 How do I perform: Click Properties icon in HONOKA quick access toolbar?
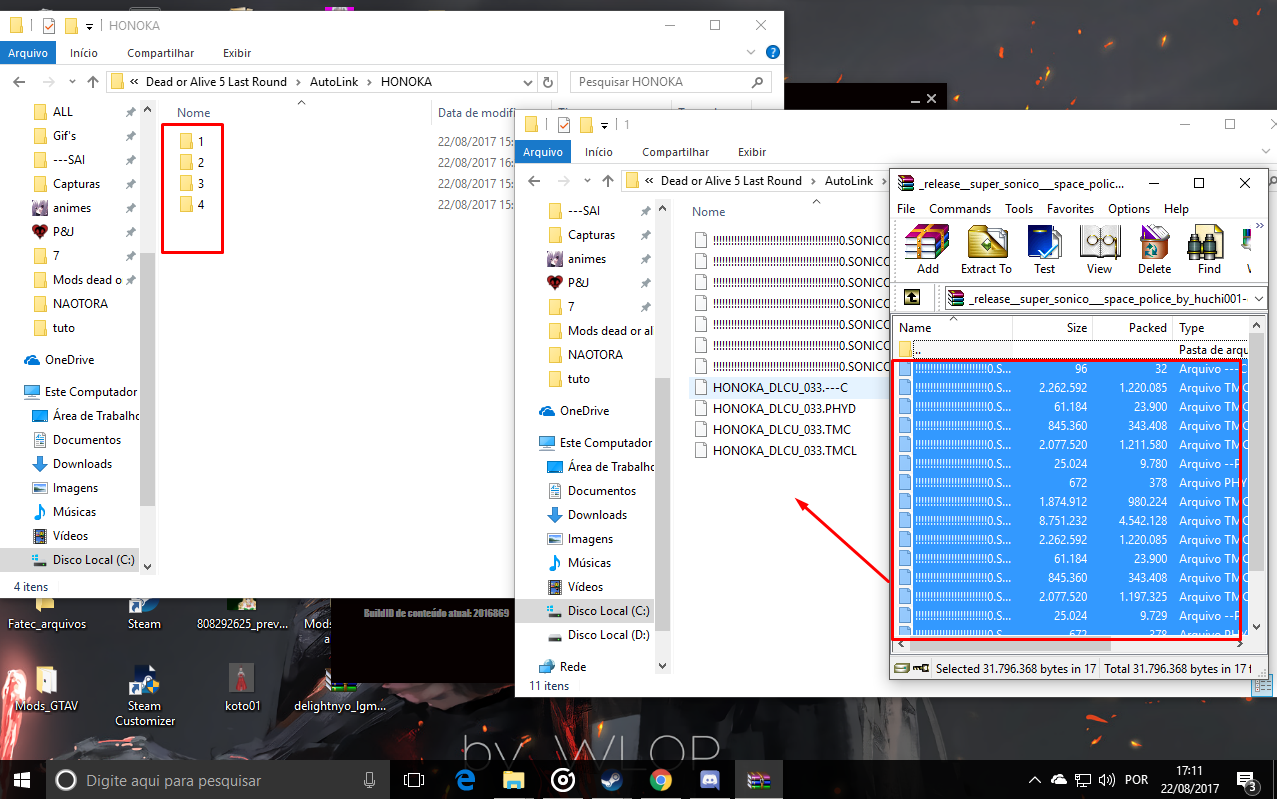point(49,25)
